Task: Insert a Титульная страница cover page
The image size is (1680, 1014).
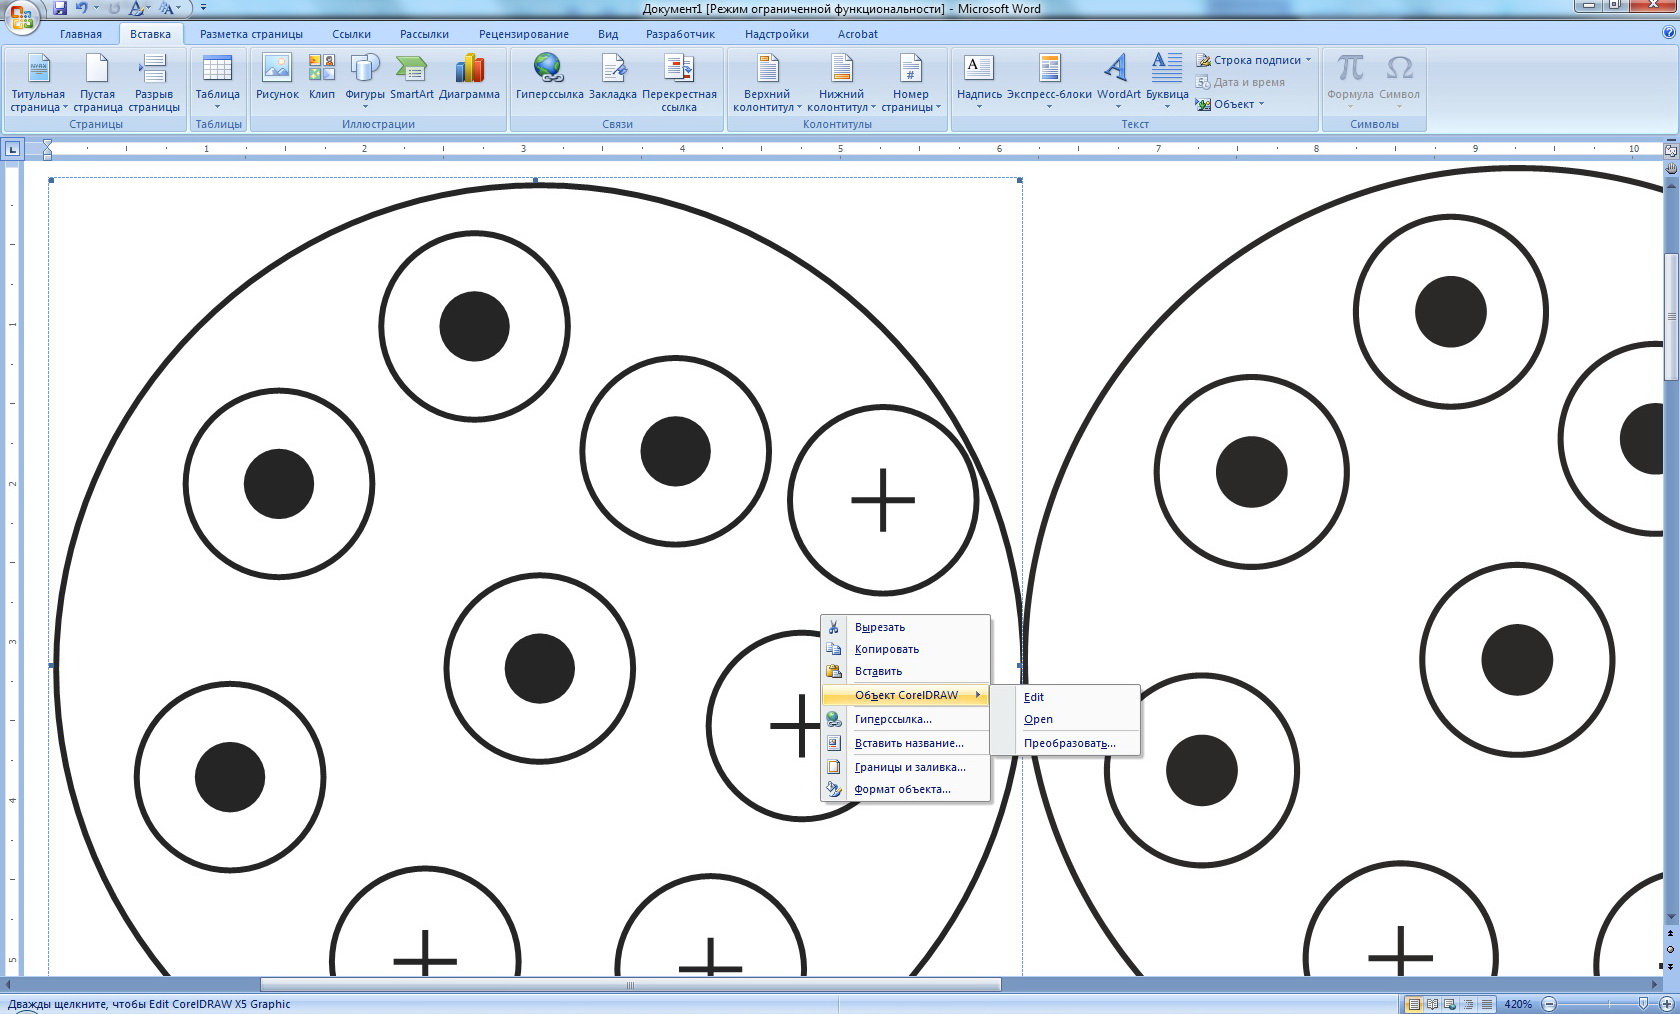Action: coord(38,82)
